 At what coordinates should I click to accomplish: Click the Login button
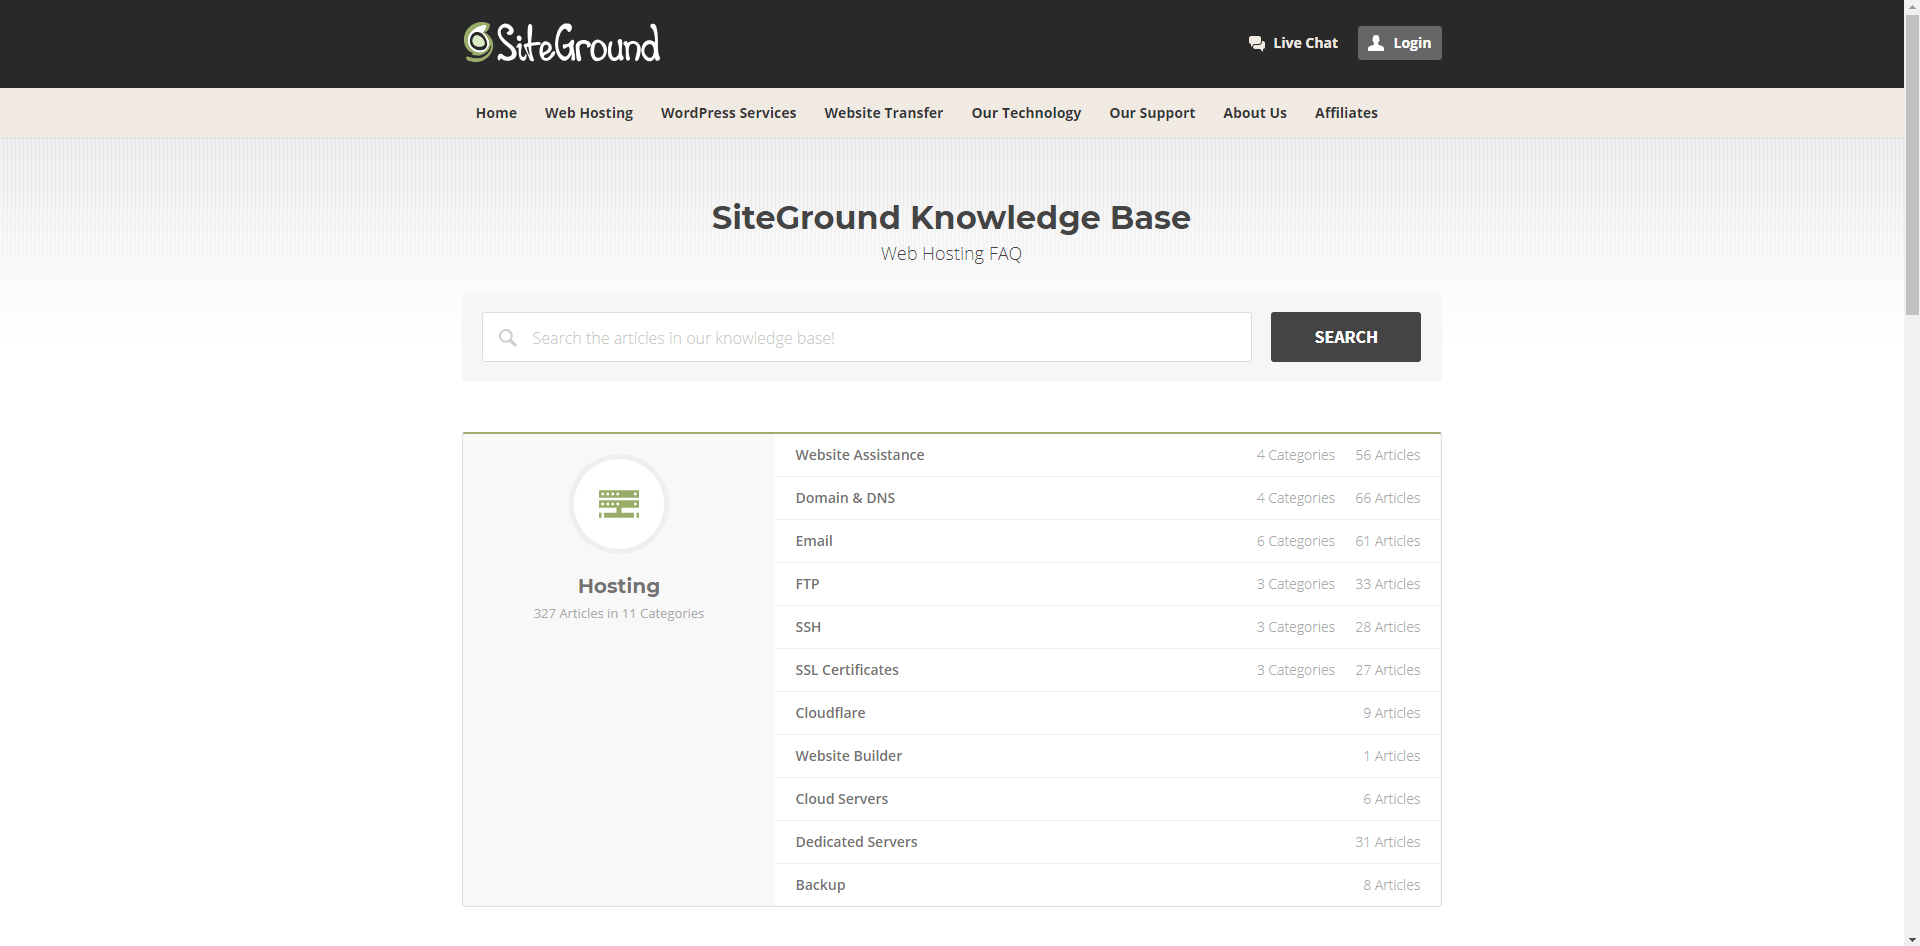point(1399,43)
